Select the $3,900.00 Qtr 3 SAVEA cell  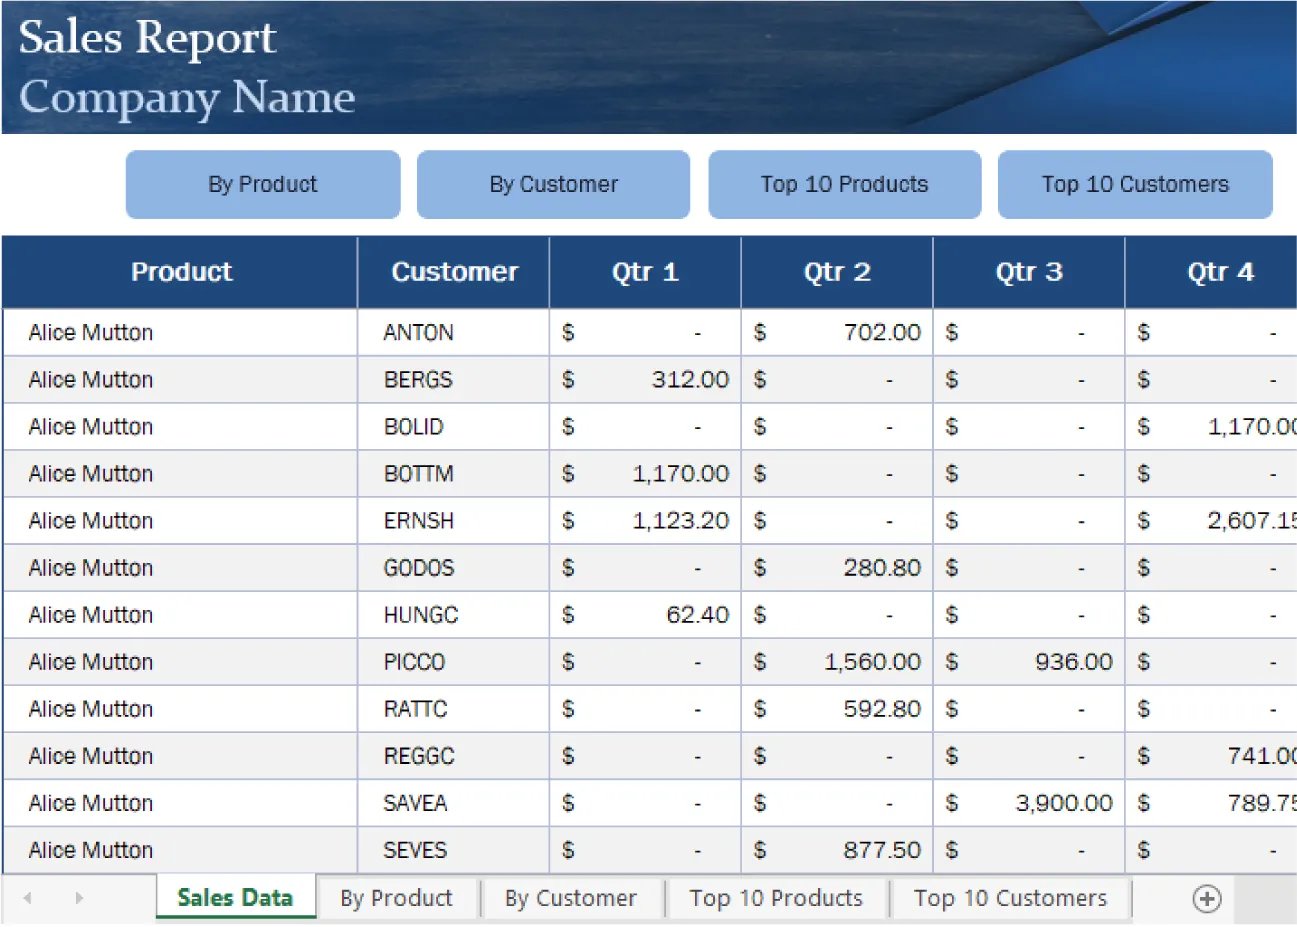1028,802
